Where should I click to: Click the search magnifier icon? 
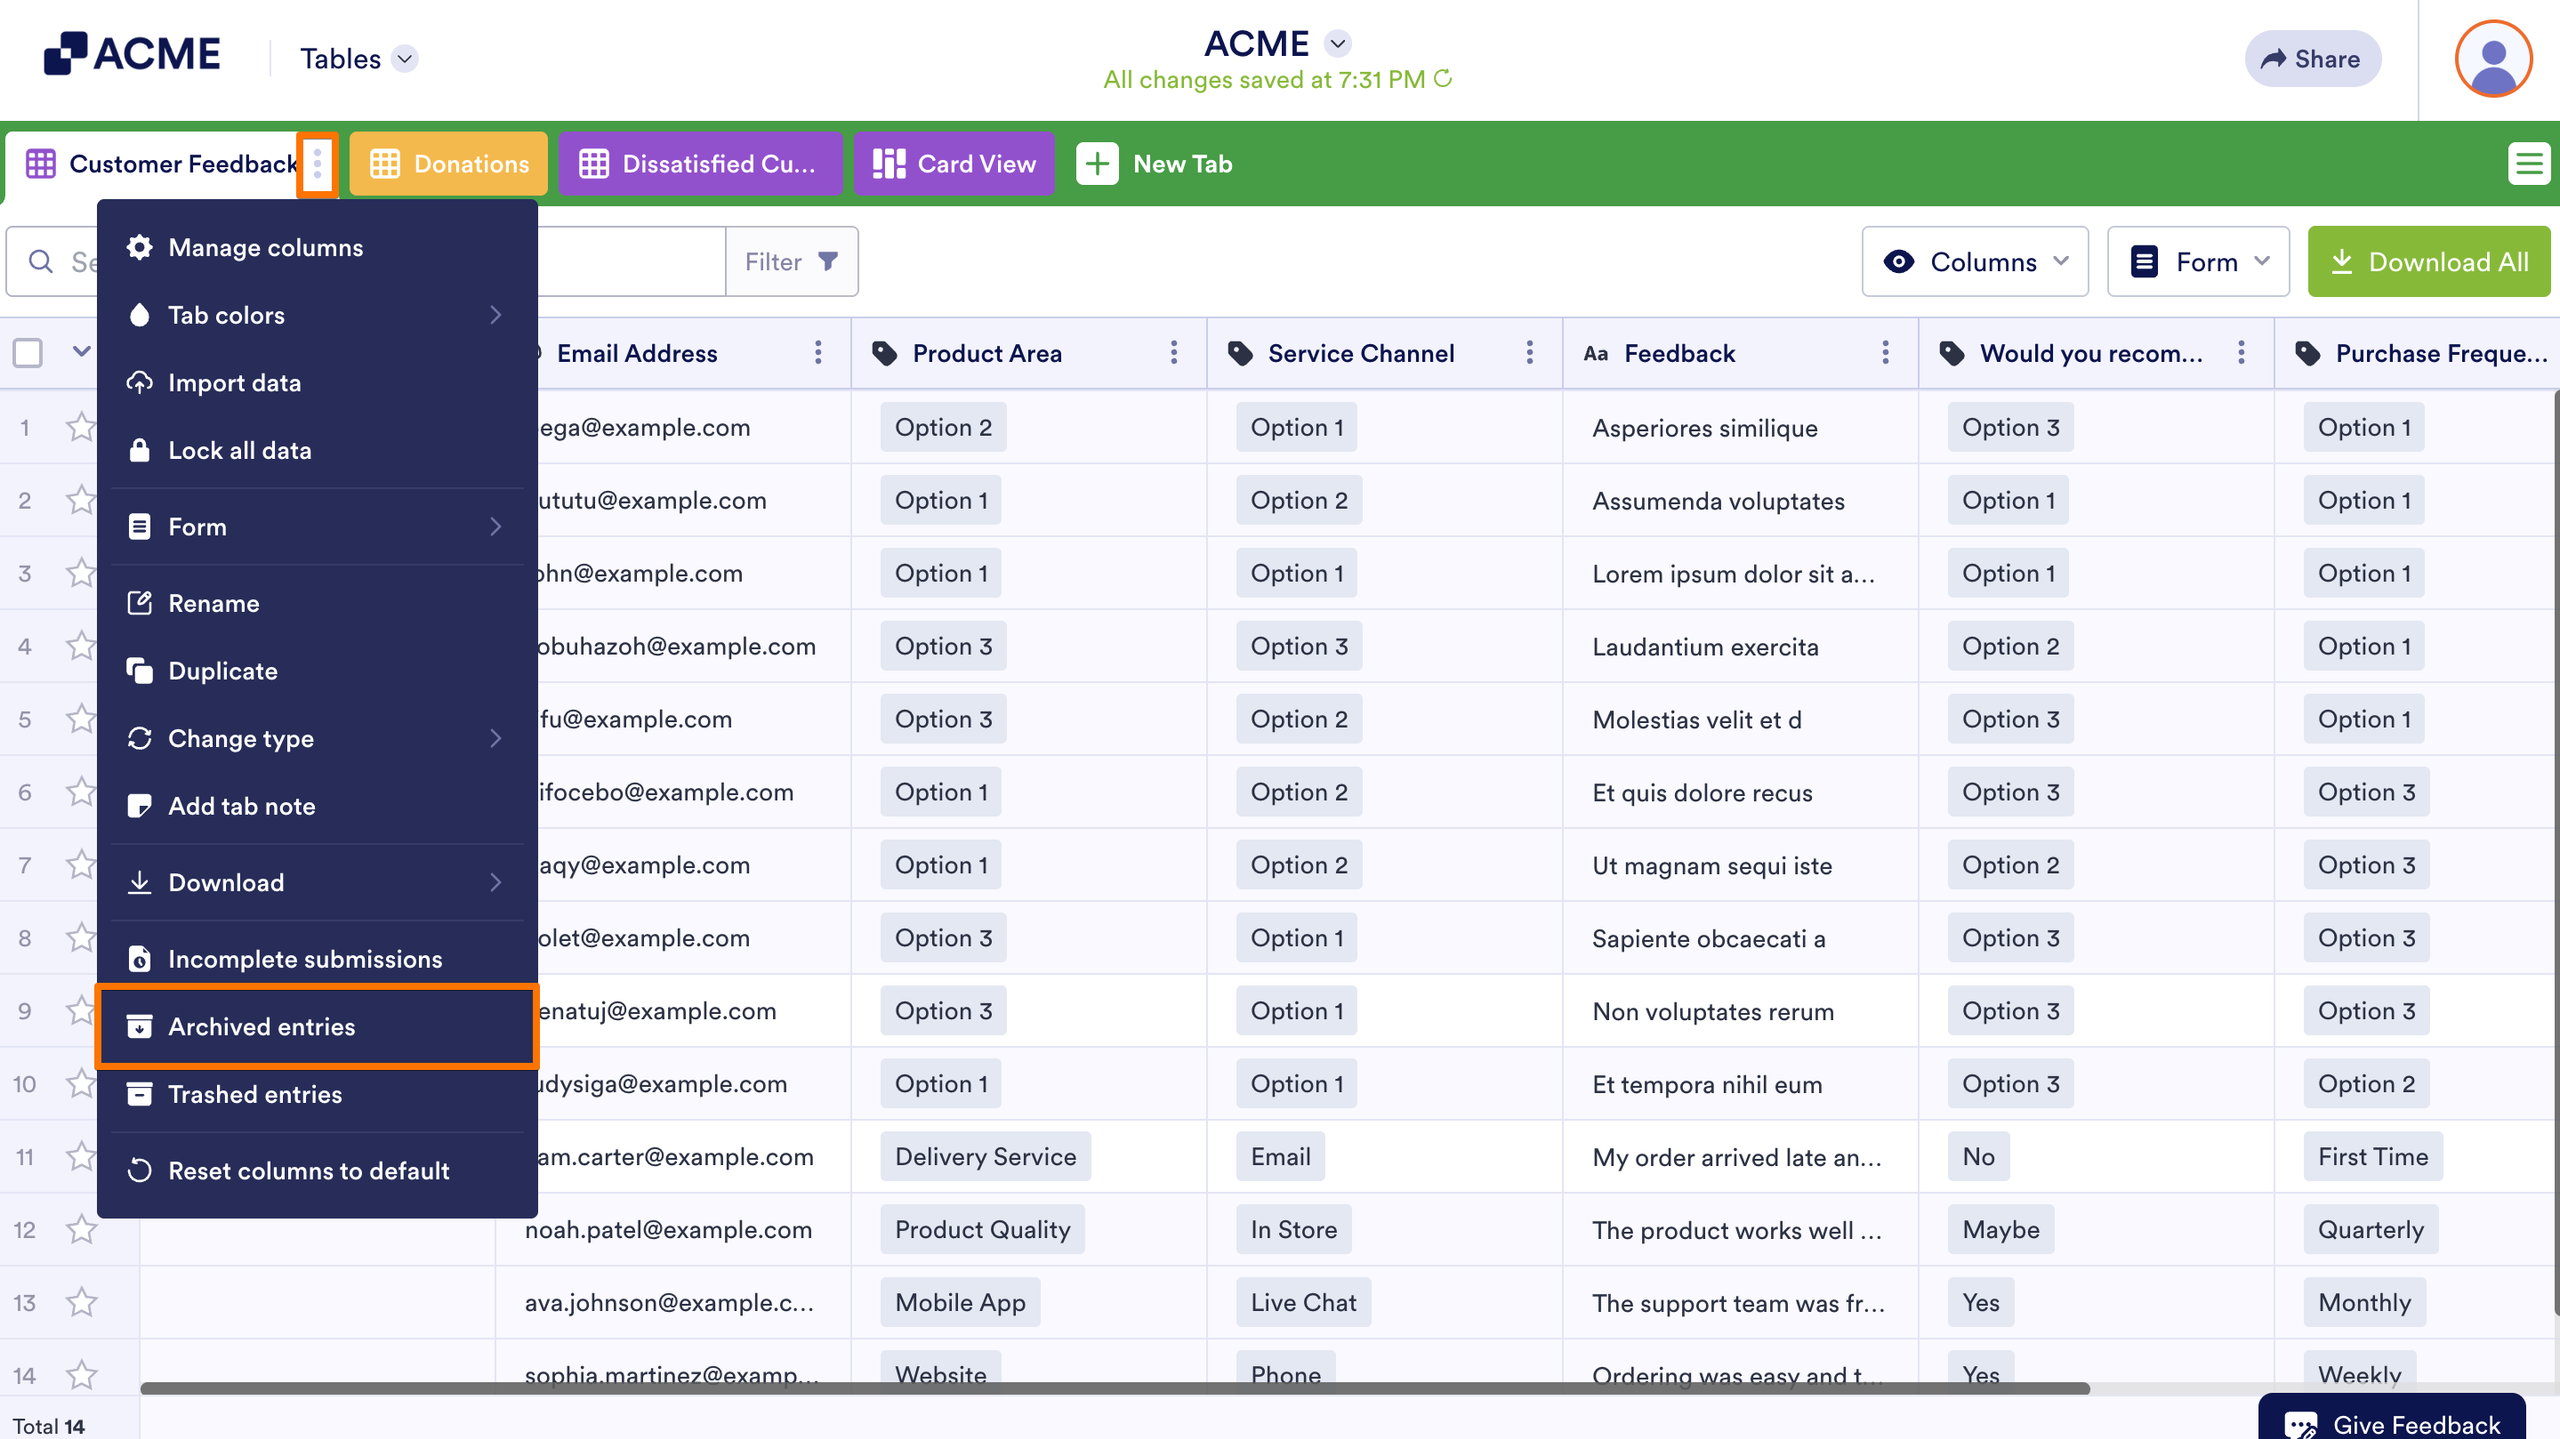pyautogui.click(x=41, y=261)
